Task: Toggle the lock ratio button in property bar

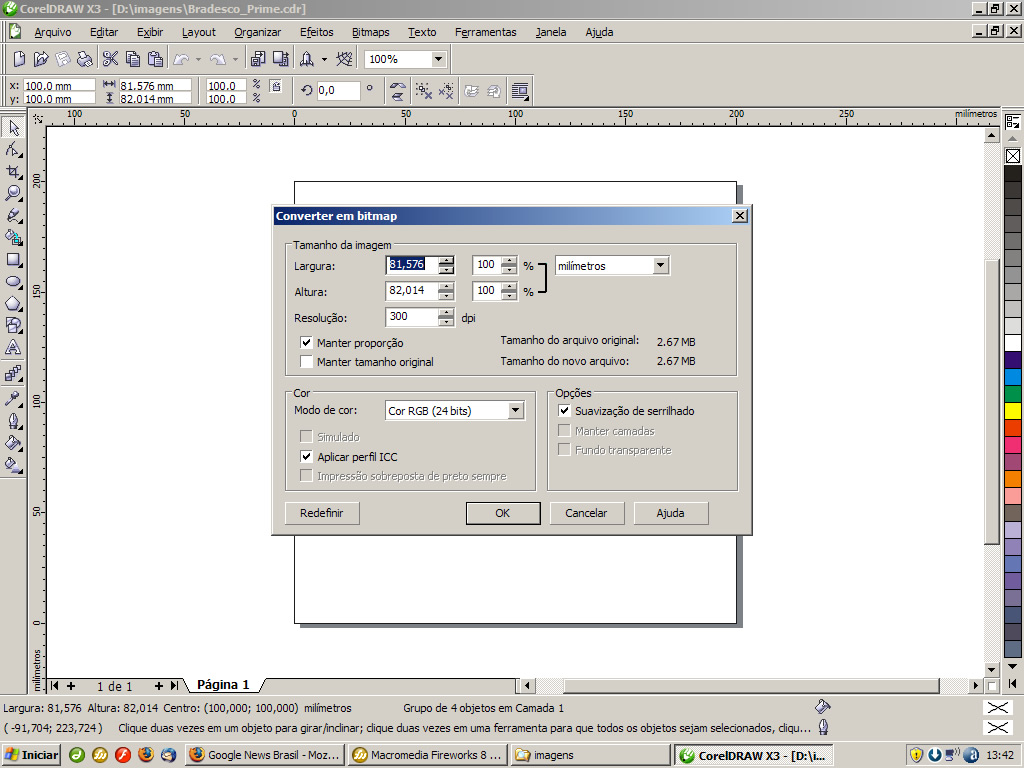Action: coord(276,86)
